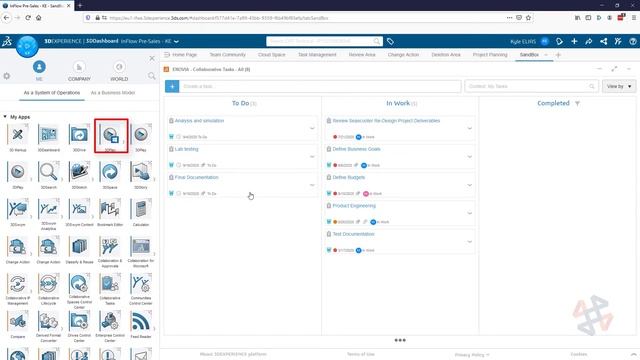Launch Enterprise Control Center app
The height and width of the screenshot is (360, 640).
[x=110, y=321]
